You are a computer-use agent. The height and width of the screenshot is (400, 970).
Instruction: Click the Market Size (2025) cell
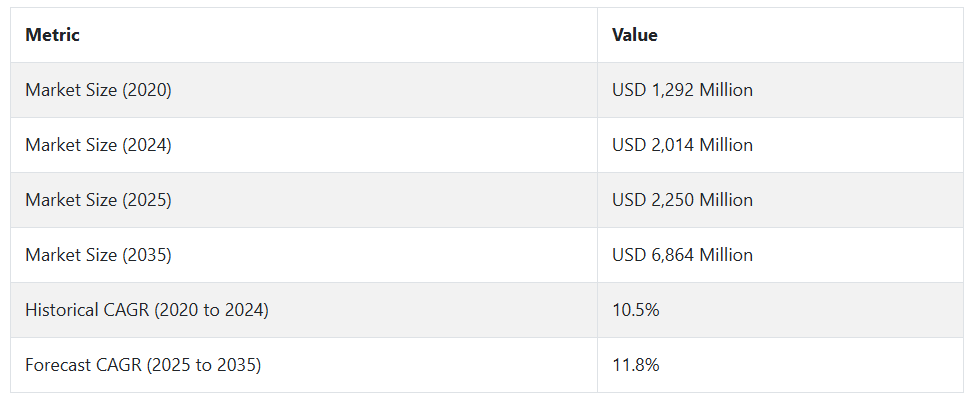pos(304,200)
